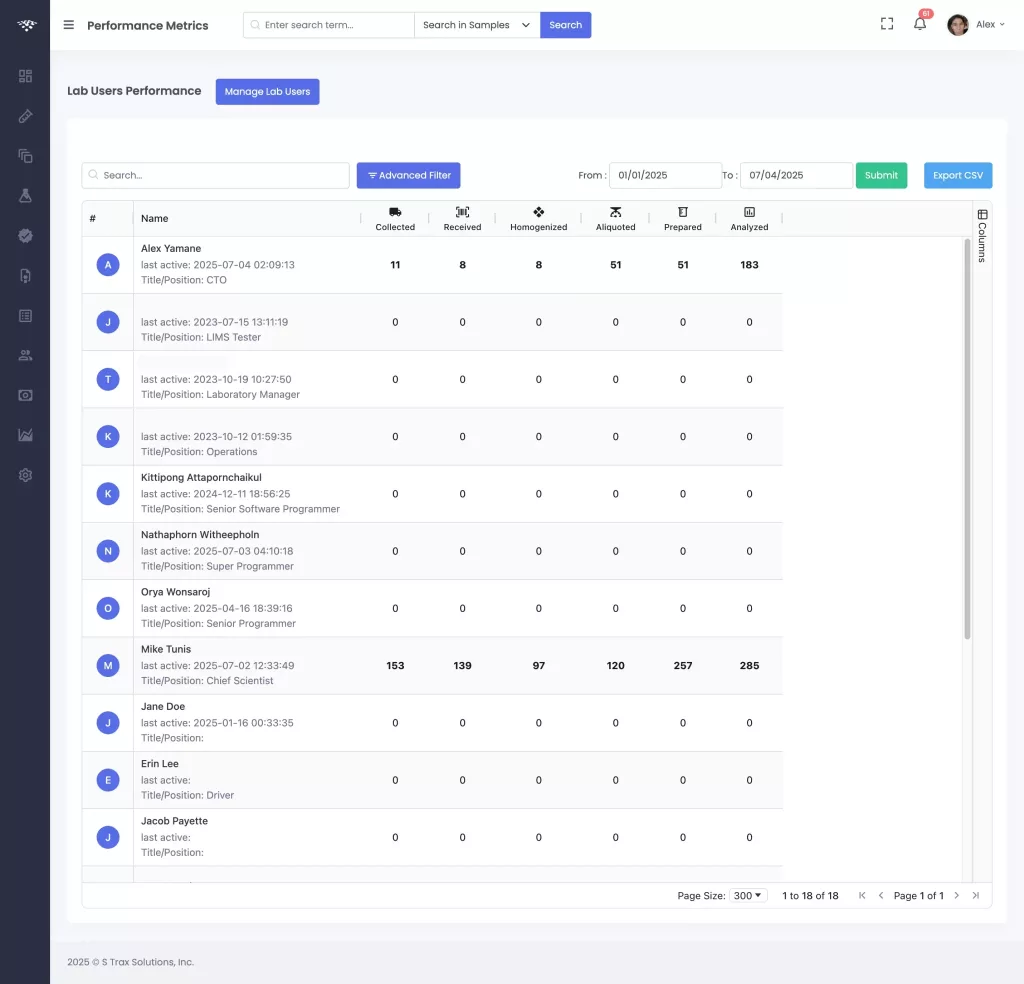
Task: Sort by the Homogenized column icon
Action: (539, 219)
